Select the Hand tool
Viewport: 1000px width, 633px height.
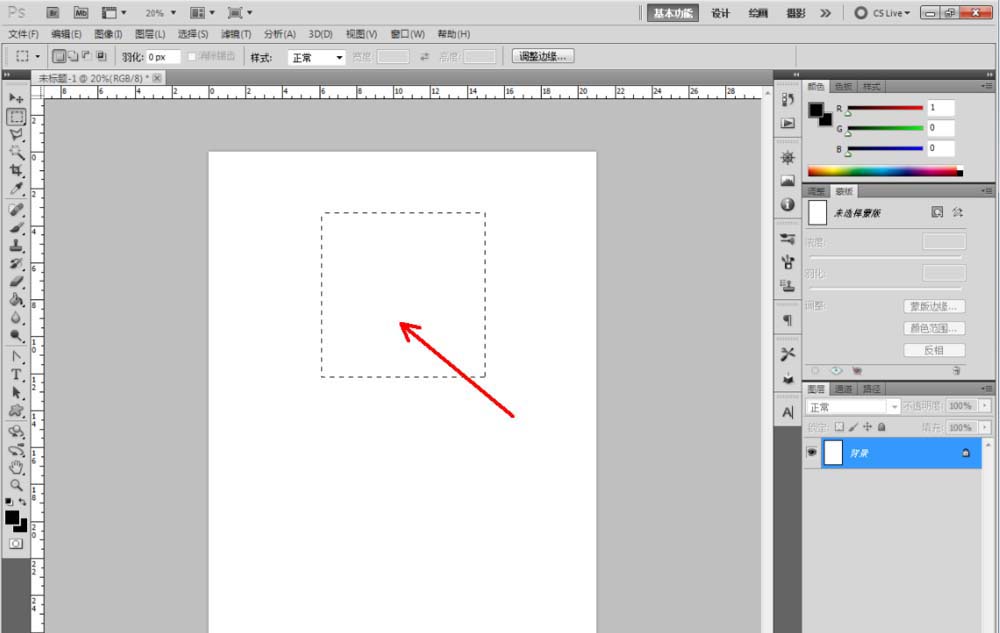[x=16, y=467]
